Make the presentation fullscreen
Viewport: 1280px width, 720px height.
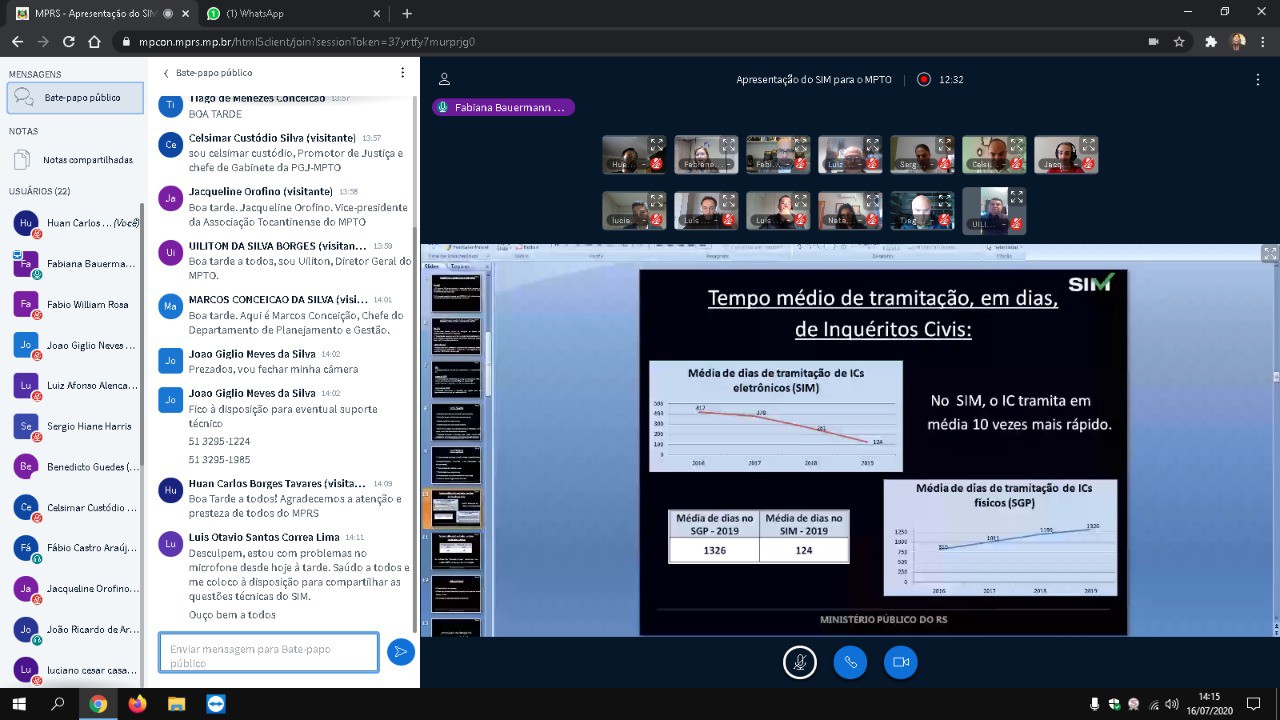click(1270, 254)
